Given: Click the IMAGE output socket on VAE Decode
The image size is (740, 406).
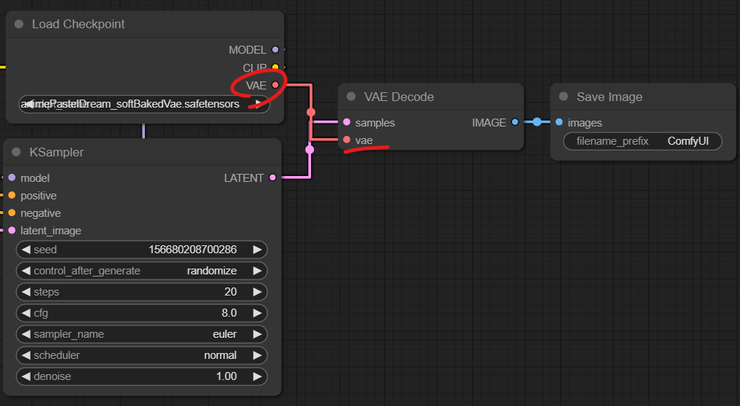Looking at the screenshot, I should point(515,122).
